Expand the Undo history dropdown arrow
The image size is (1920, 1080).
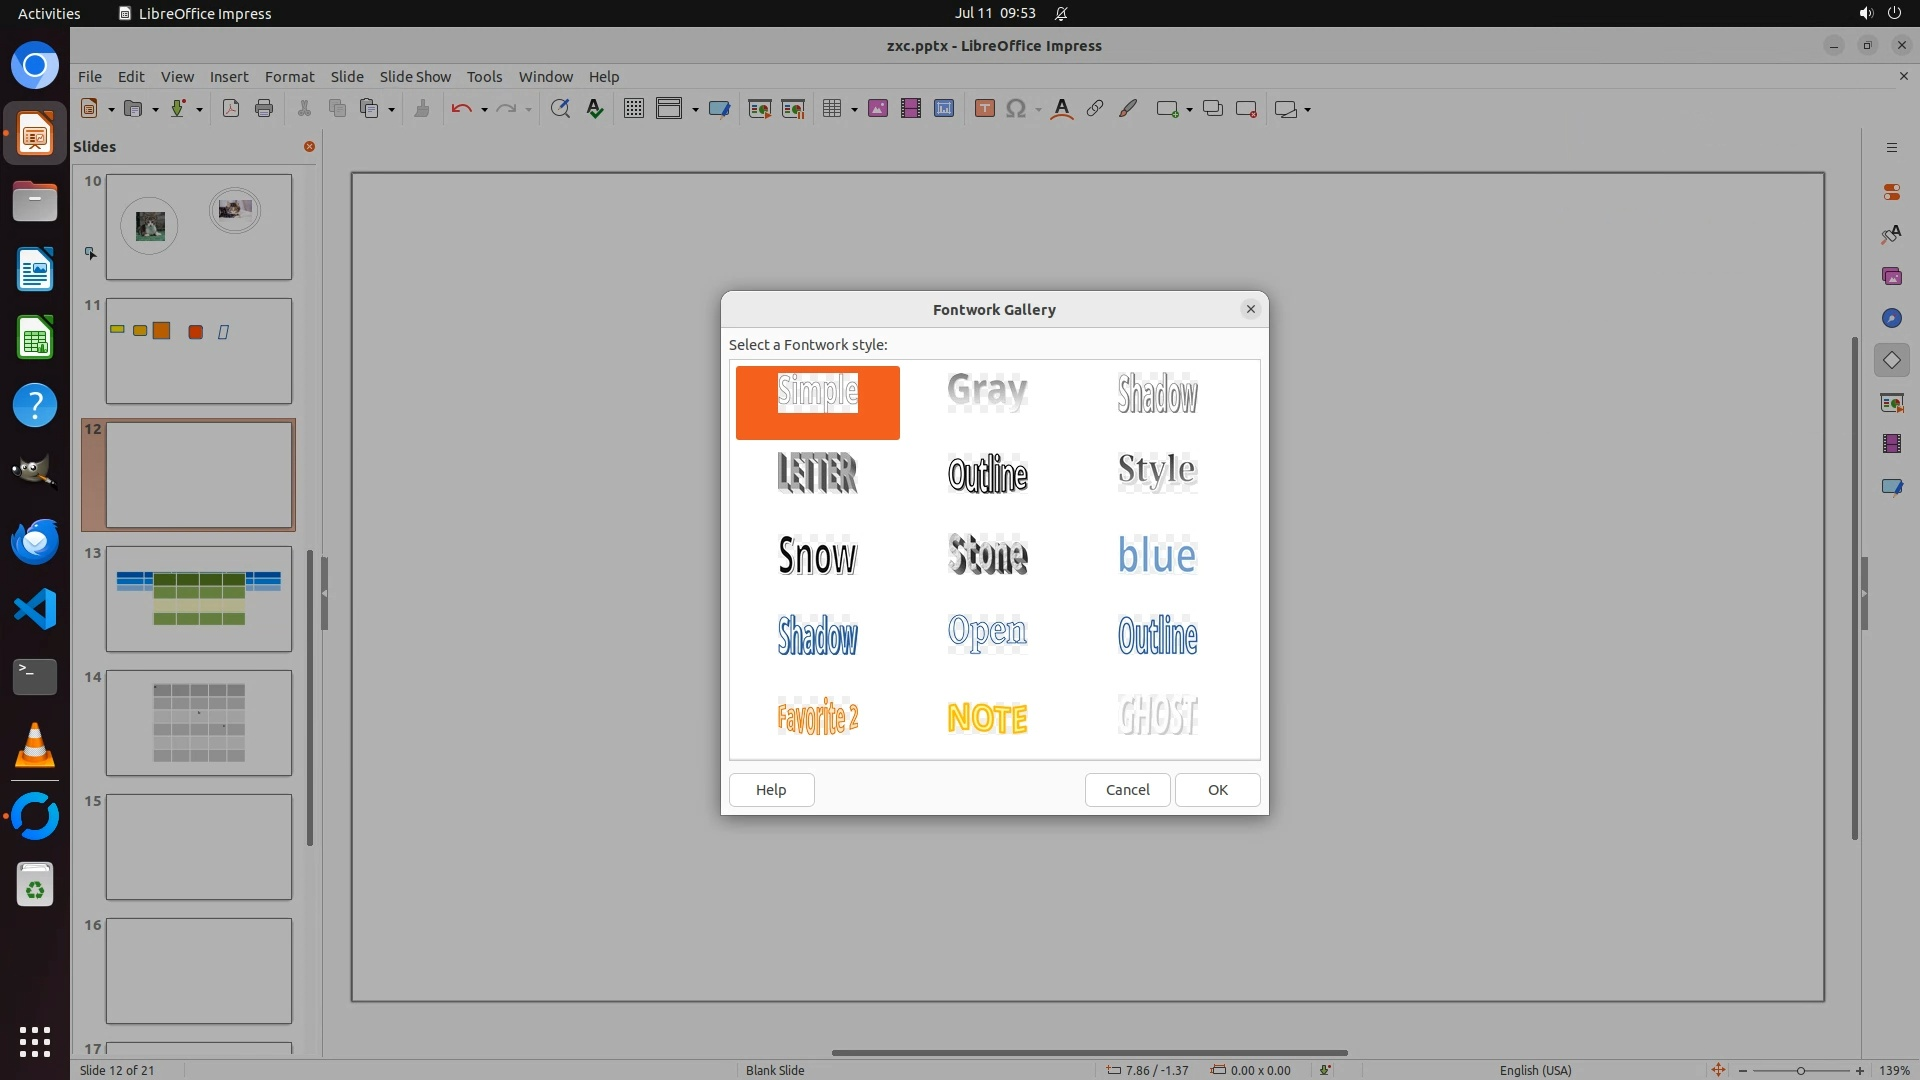tap(484, 109)
